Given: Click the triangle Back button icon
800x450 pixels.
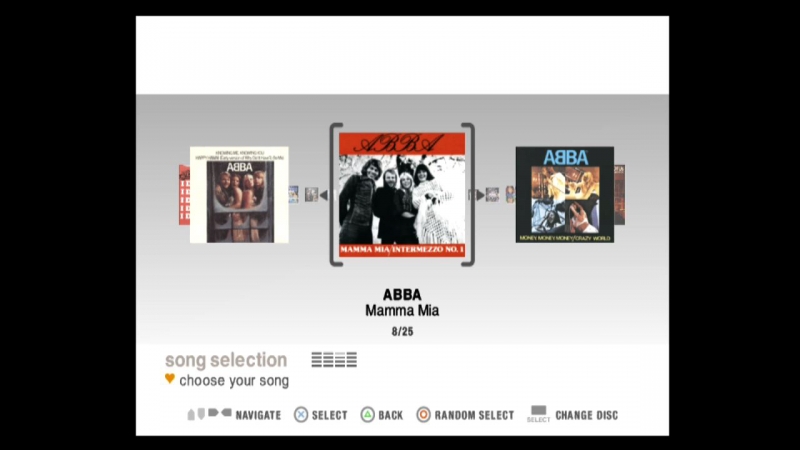Looking at the screenshot, I should [x=367, y=415].
